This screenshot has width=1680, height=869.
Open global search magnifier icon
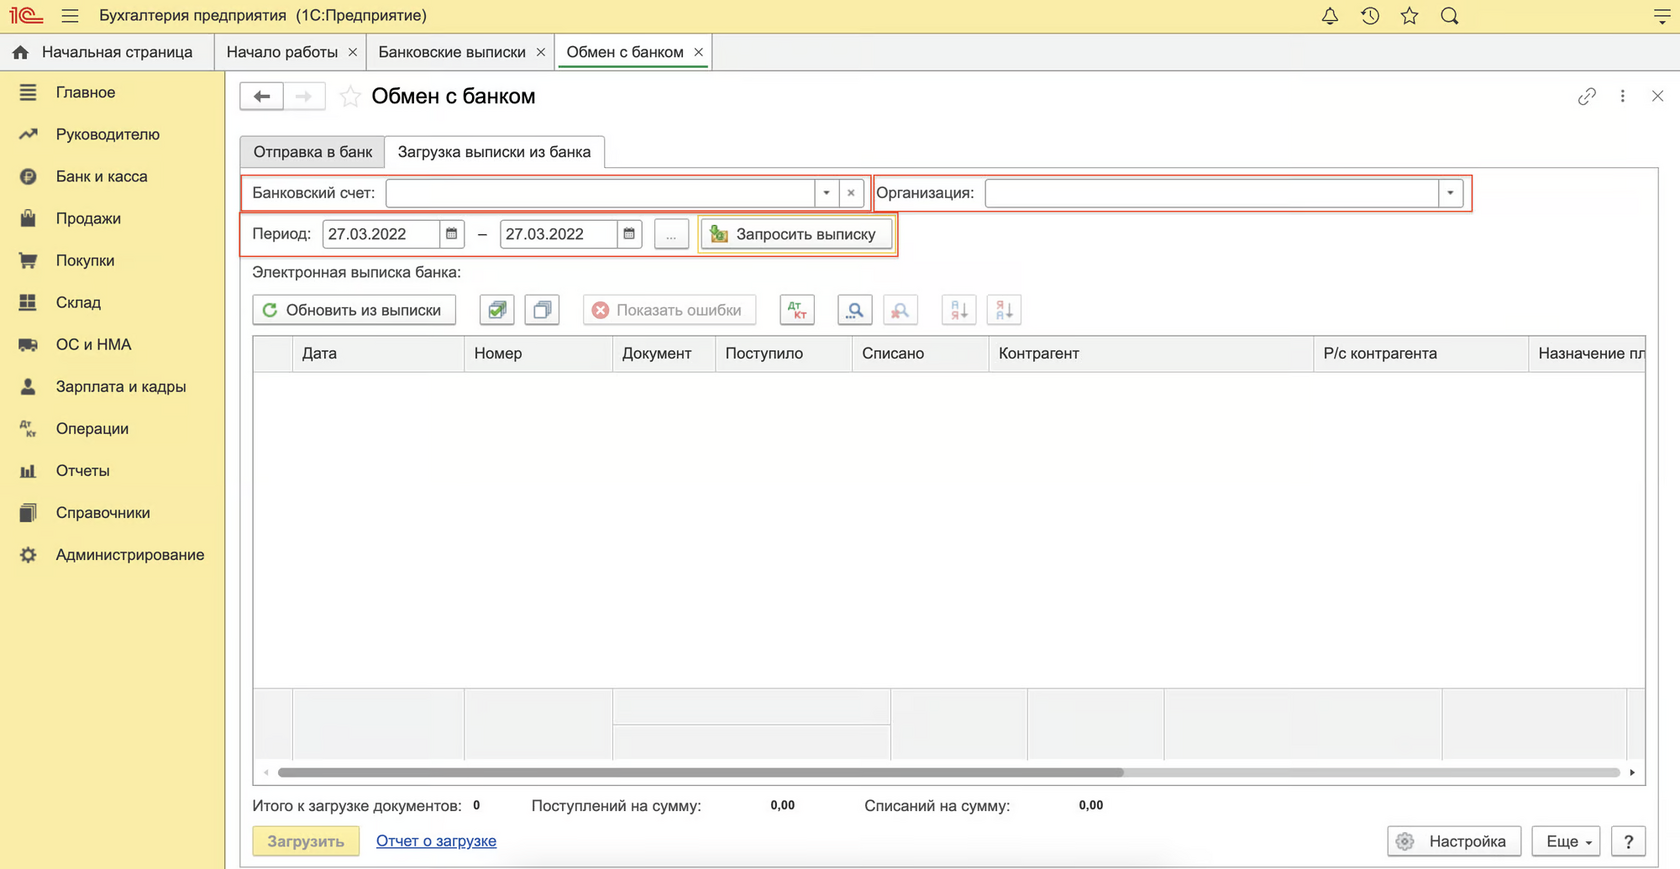1449,16
